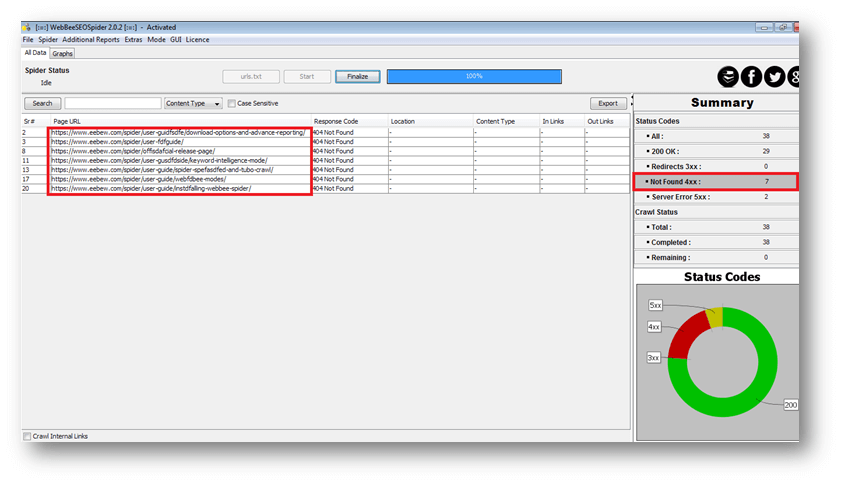Click the Finalize button
Viewport: 841px width, 484px height.
coord(358,77)
